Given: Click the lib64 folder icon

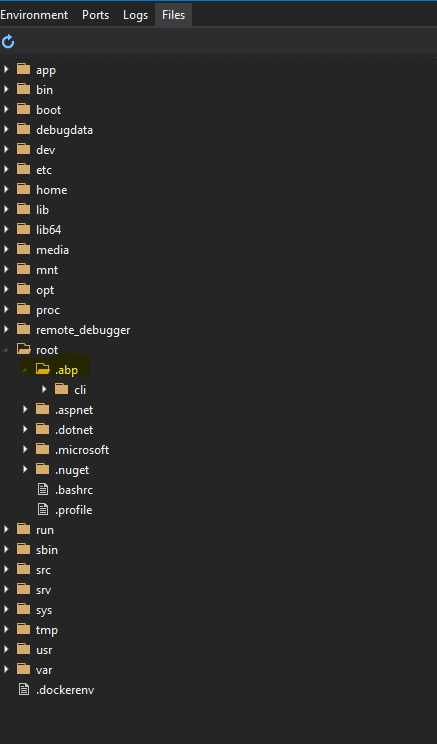Looking at the screenshot, I should (23, 229).
